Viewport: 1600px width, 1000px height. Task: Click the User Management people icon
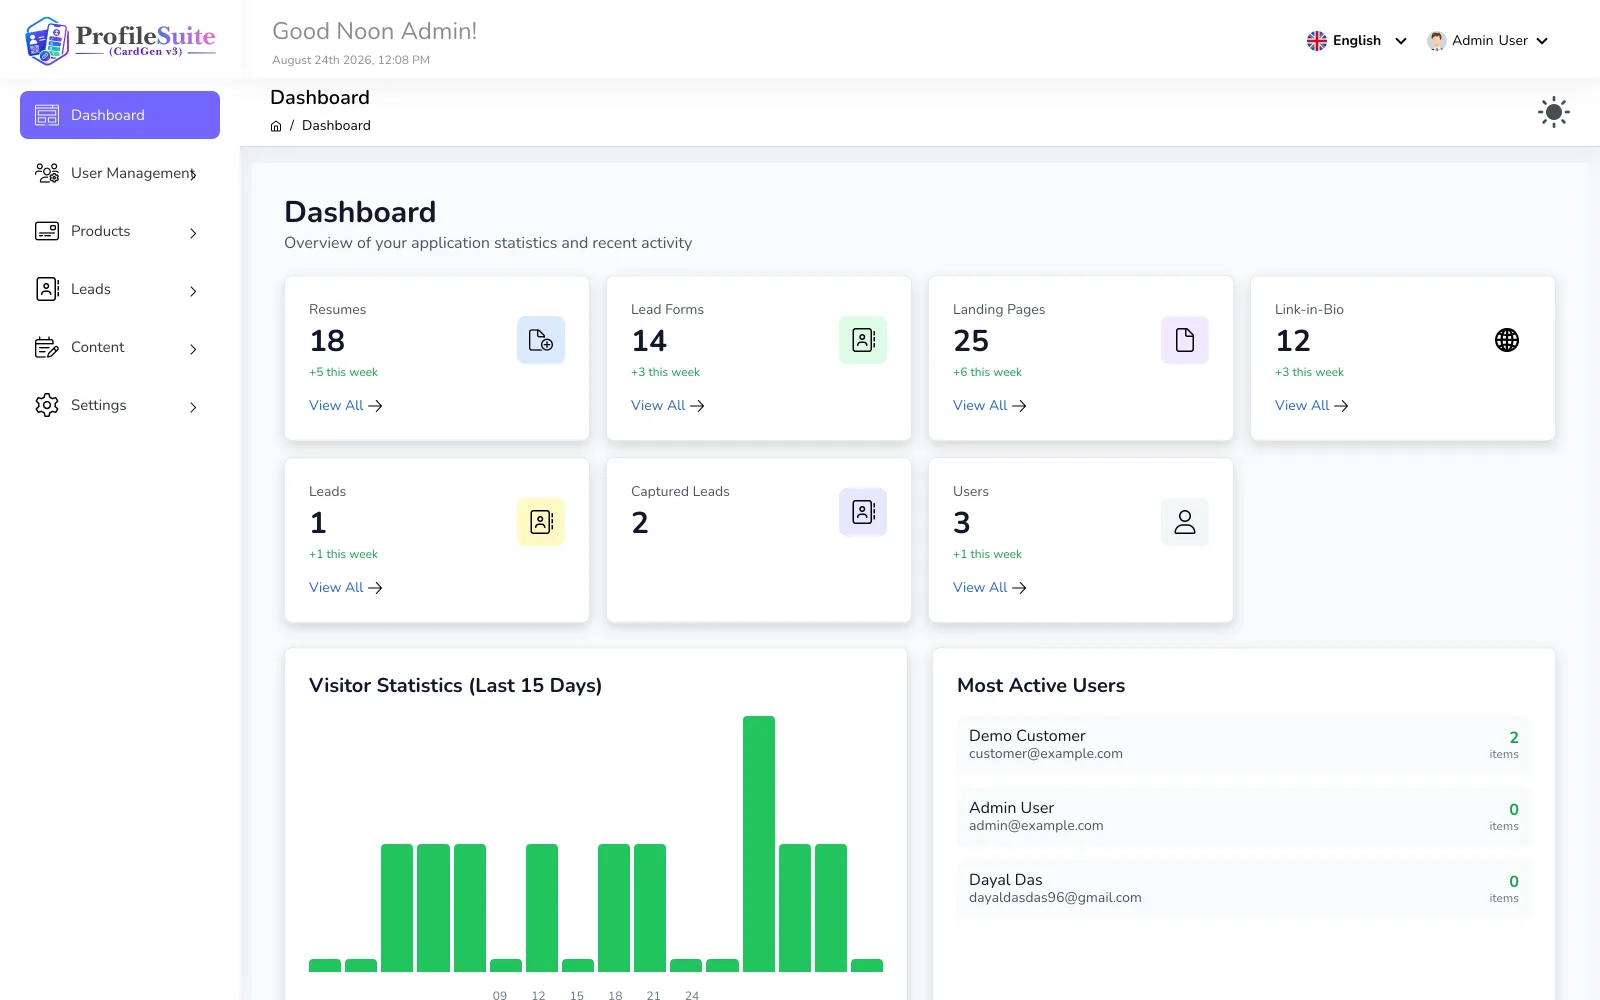point(47,173)
